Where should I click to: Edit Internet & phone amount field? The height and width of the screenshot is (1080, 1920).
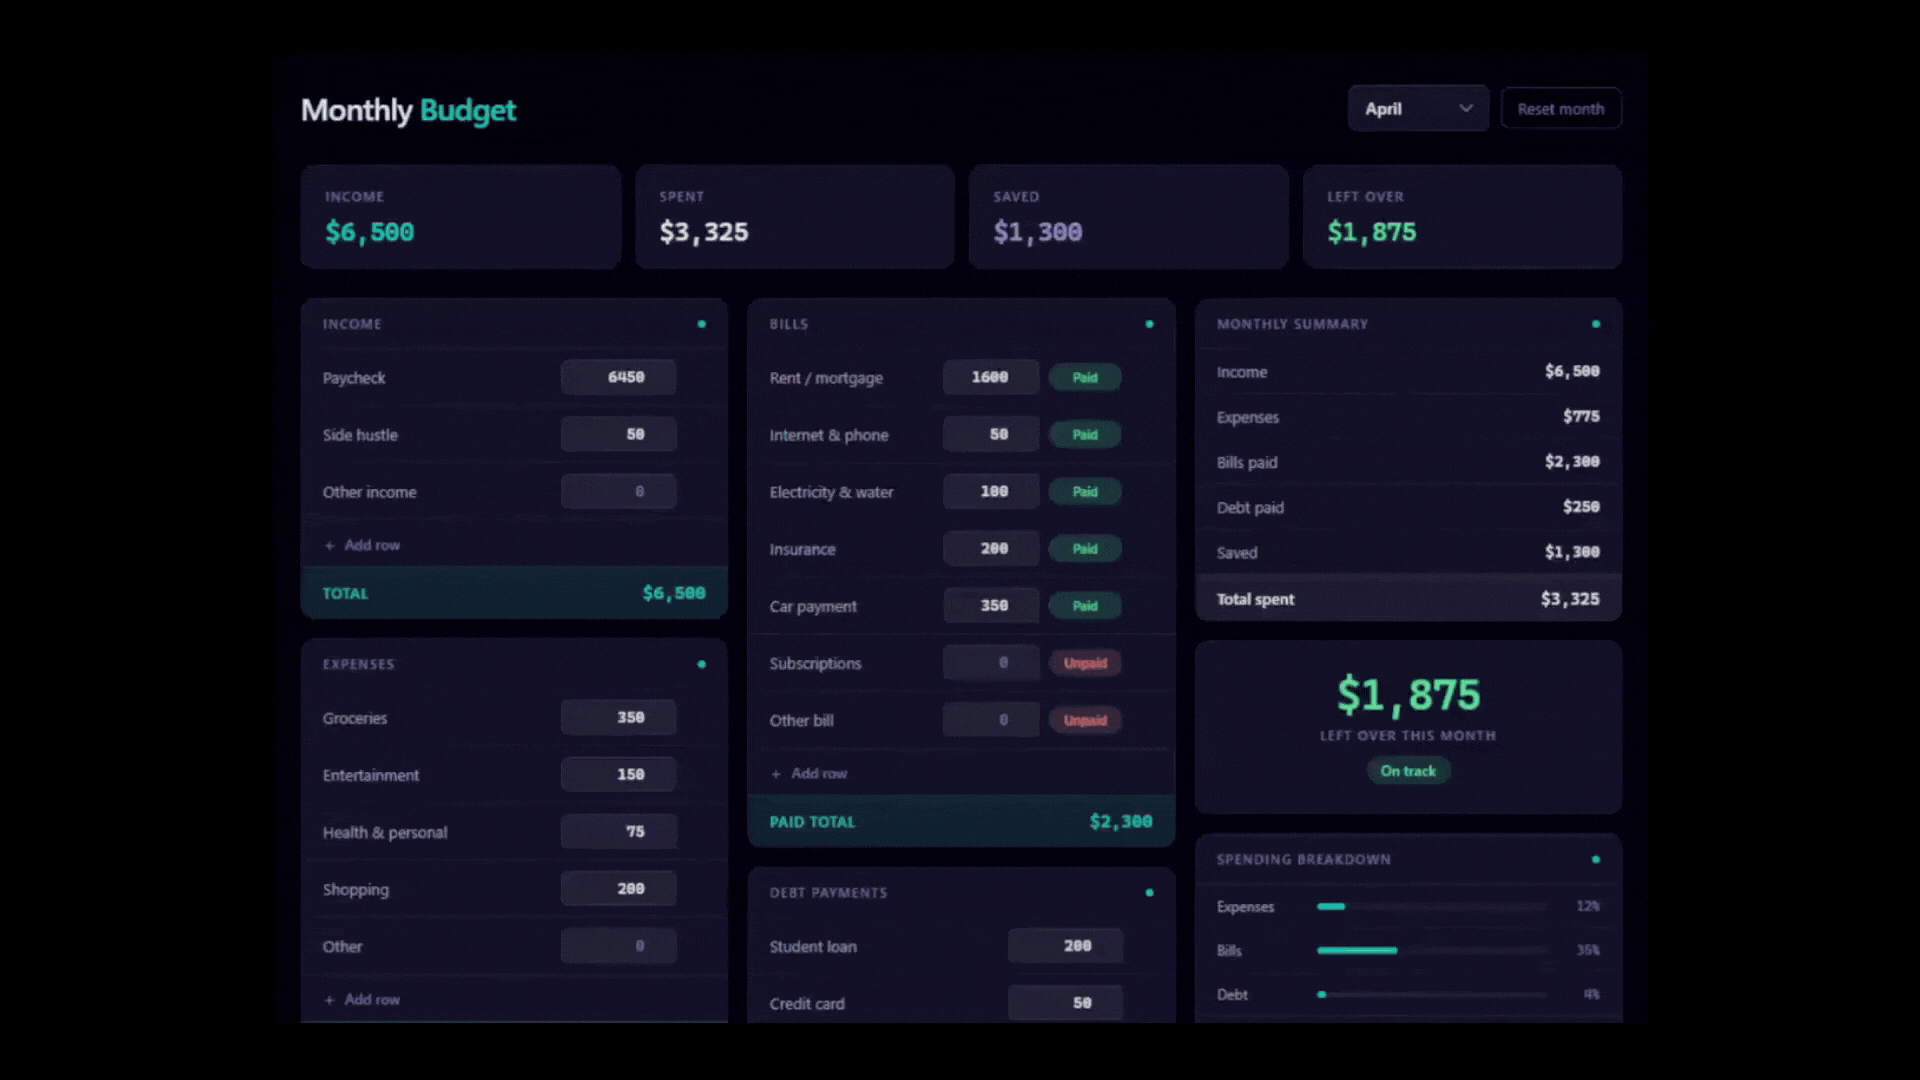coord(990,434)
